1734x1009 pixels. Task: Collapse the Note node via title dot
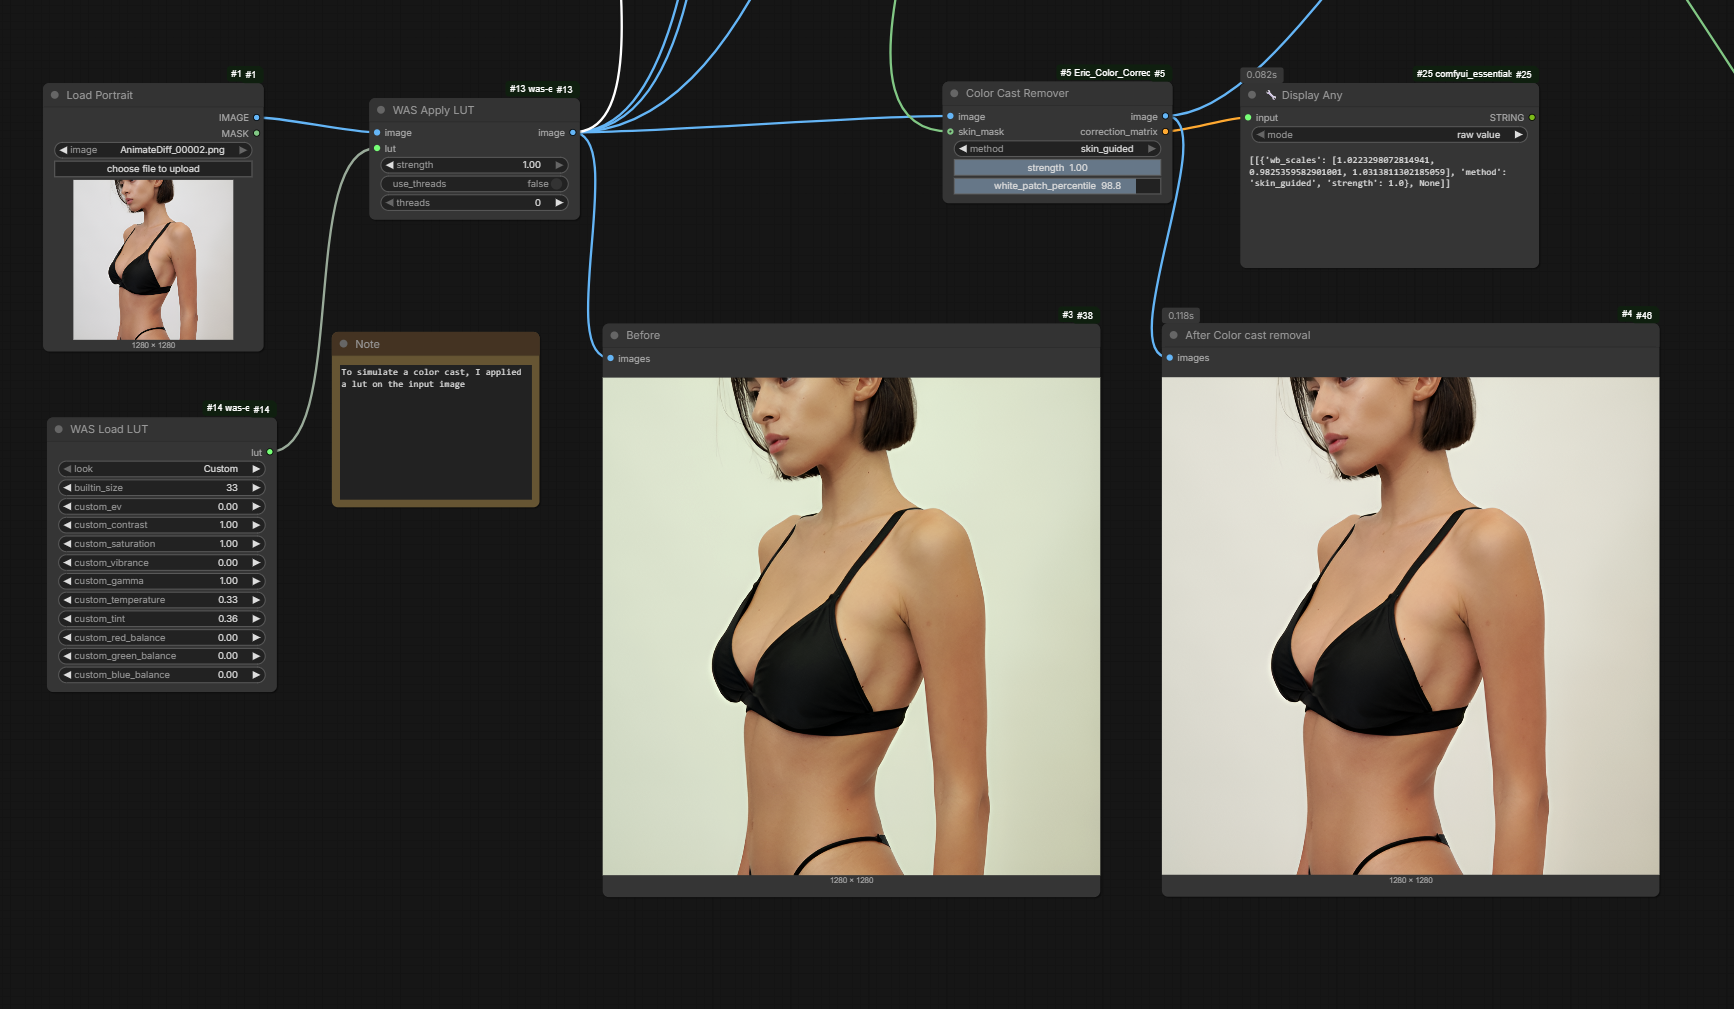[x=344, y=344]
